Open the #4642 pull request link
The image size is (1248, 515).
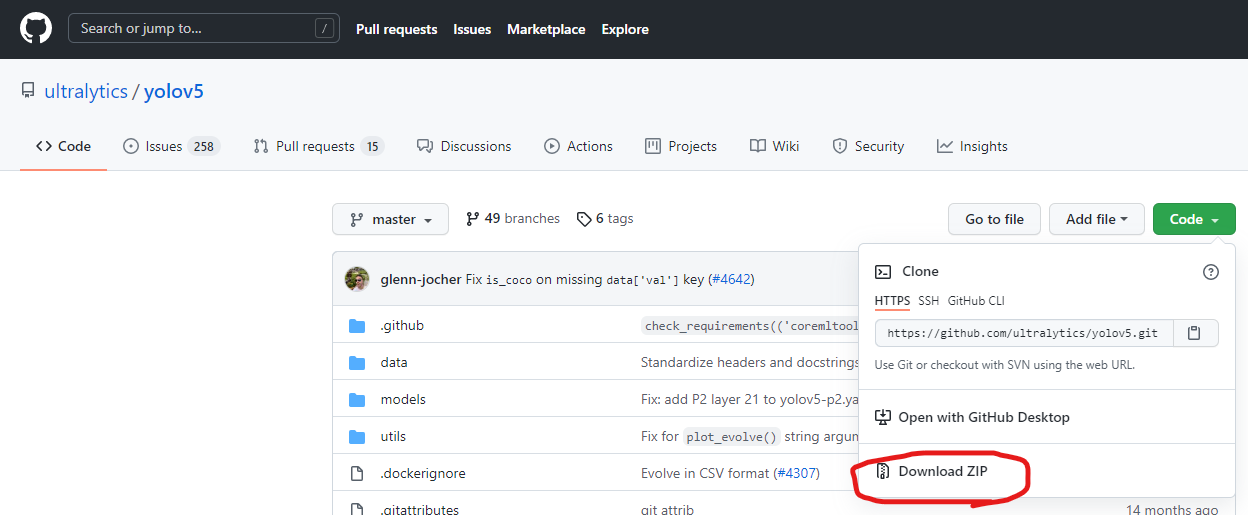(731, 279)
